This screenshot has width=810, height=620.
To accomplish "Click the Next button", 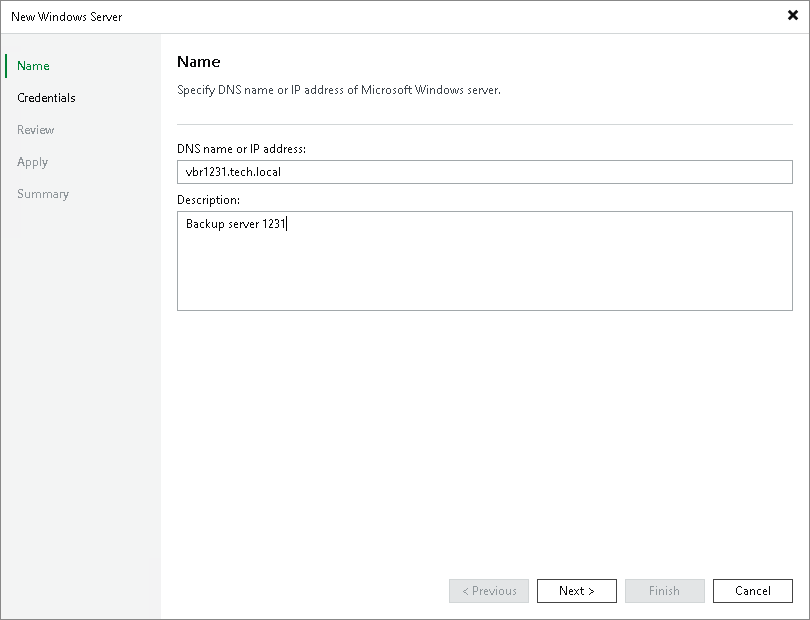I will (x=577, y=591).
